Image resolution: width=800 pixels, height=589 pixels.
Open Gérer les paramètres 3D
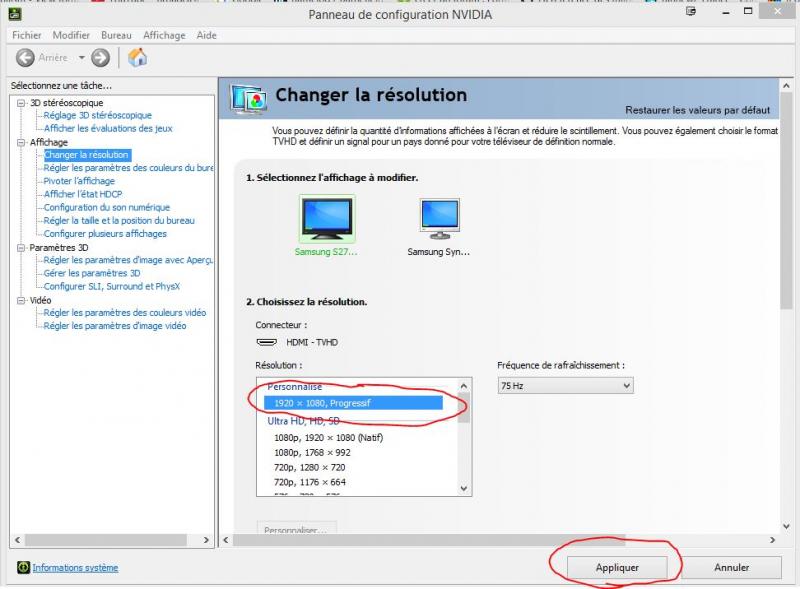[x=92, y=273]
